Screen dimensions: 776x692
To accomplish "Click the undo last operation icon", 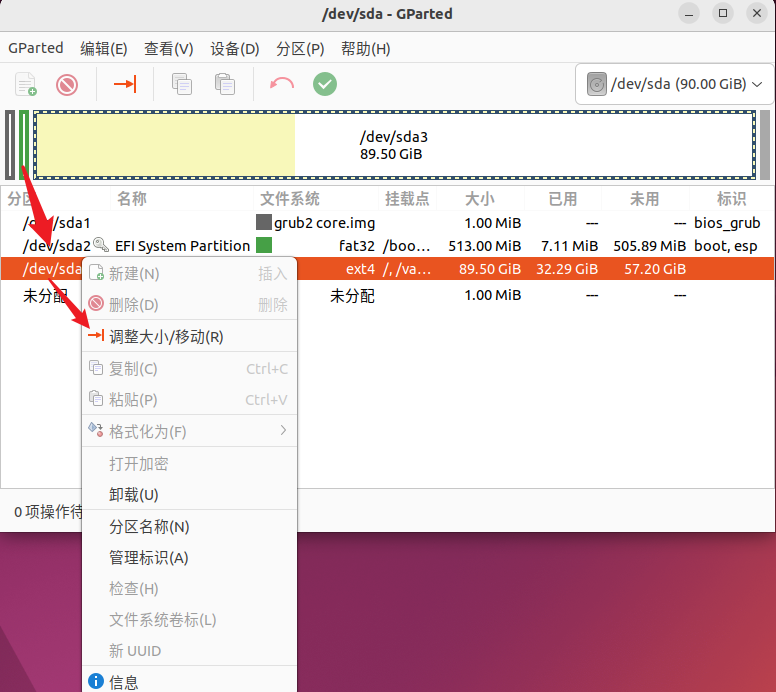I will tap(282, 84).
